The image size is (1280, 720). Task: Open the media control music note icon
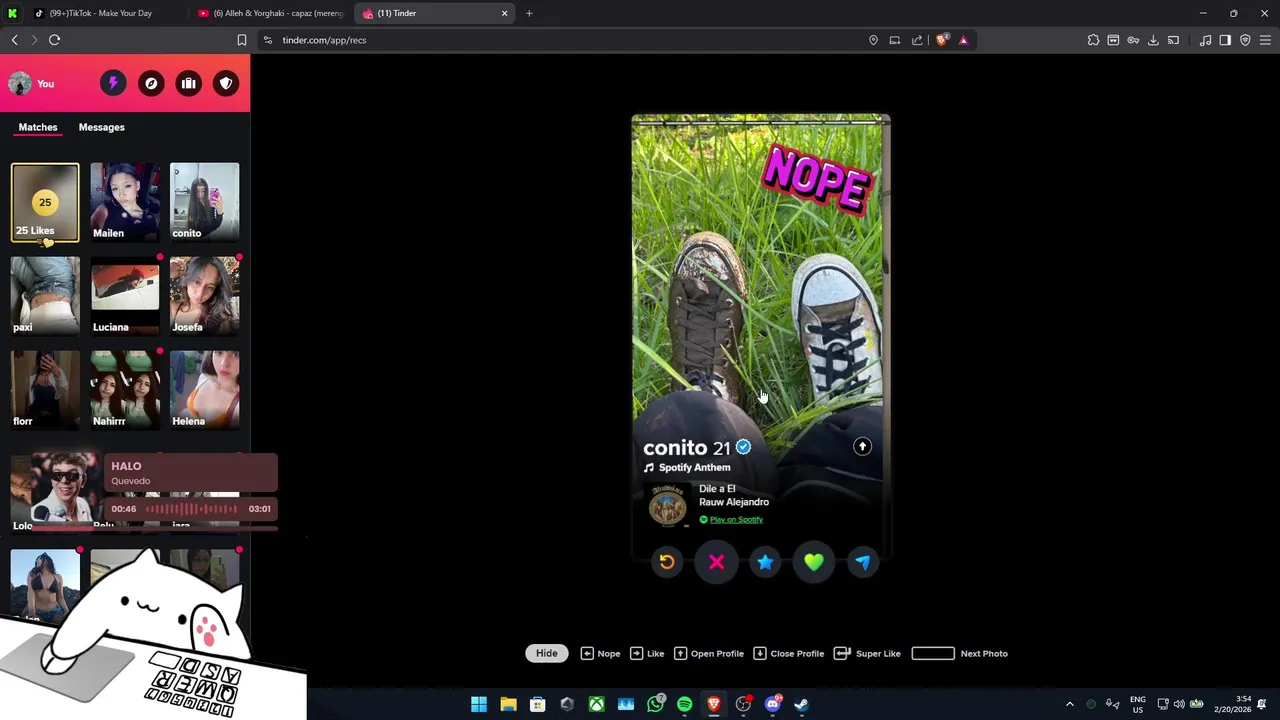tap(1205, 40)
